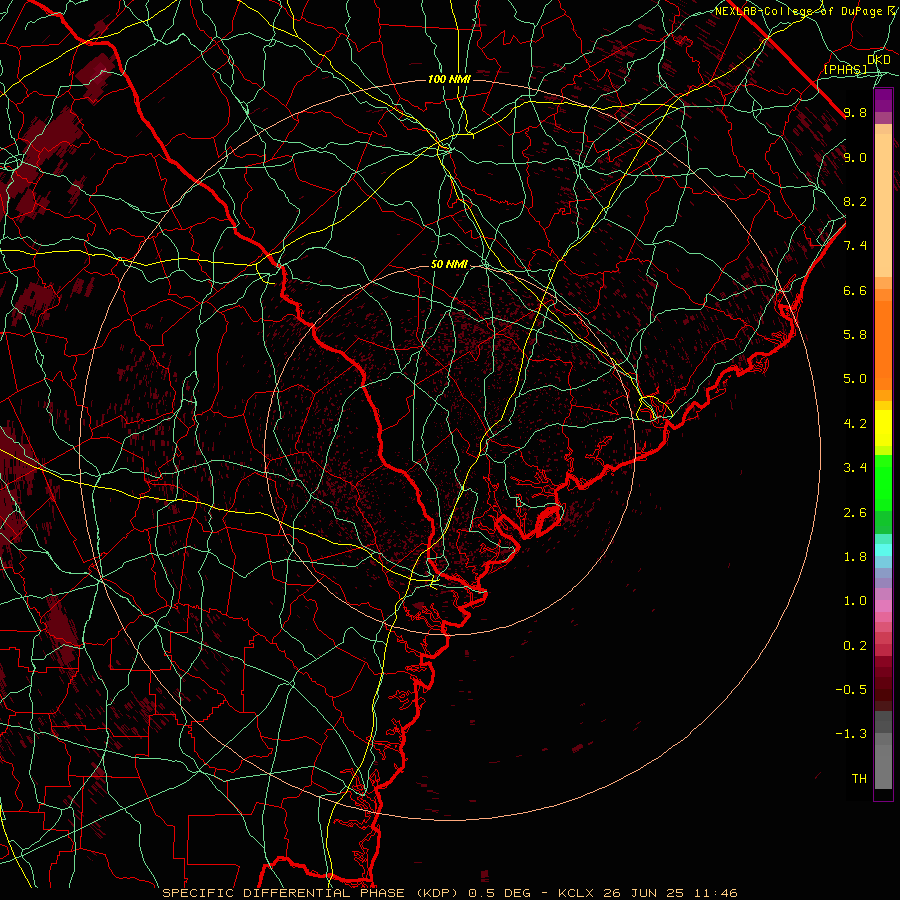Viewport: 900px width, 900px height.
Task: Click the 1.8 scale value
Action: [x=855, y=557]
